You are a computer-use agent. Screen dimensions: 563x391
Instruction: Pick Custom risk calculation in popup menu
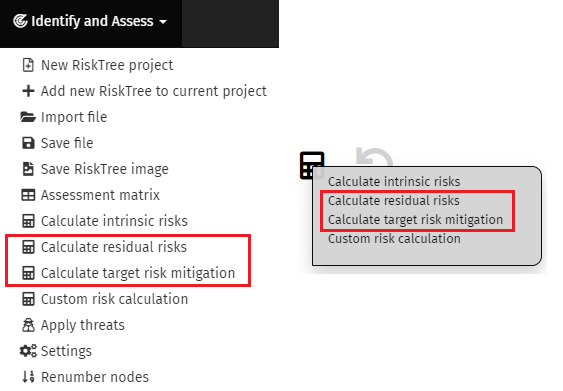tap(394, 238)
